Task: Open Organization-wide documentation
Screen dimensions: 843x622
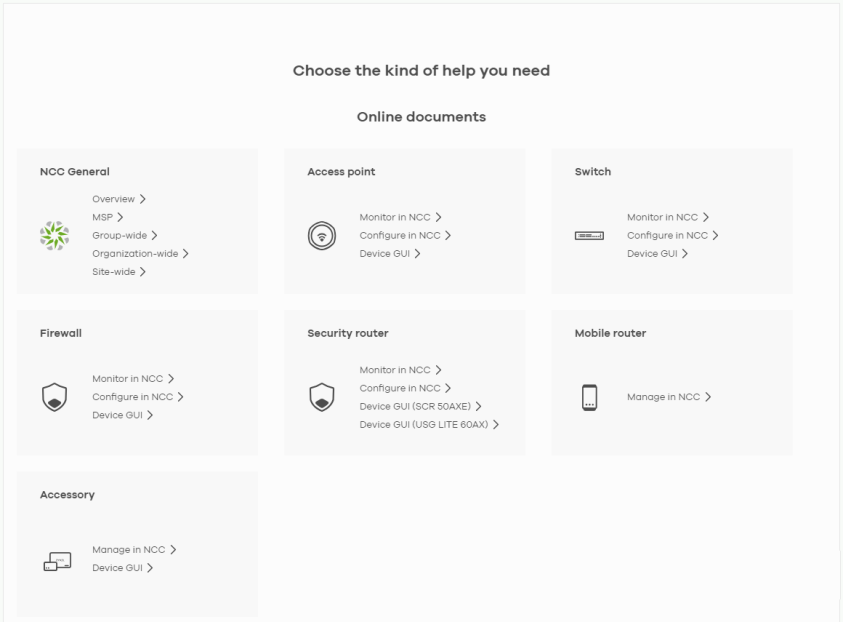Action: 140,253
